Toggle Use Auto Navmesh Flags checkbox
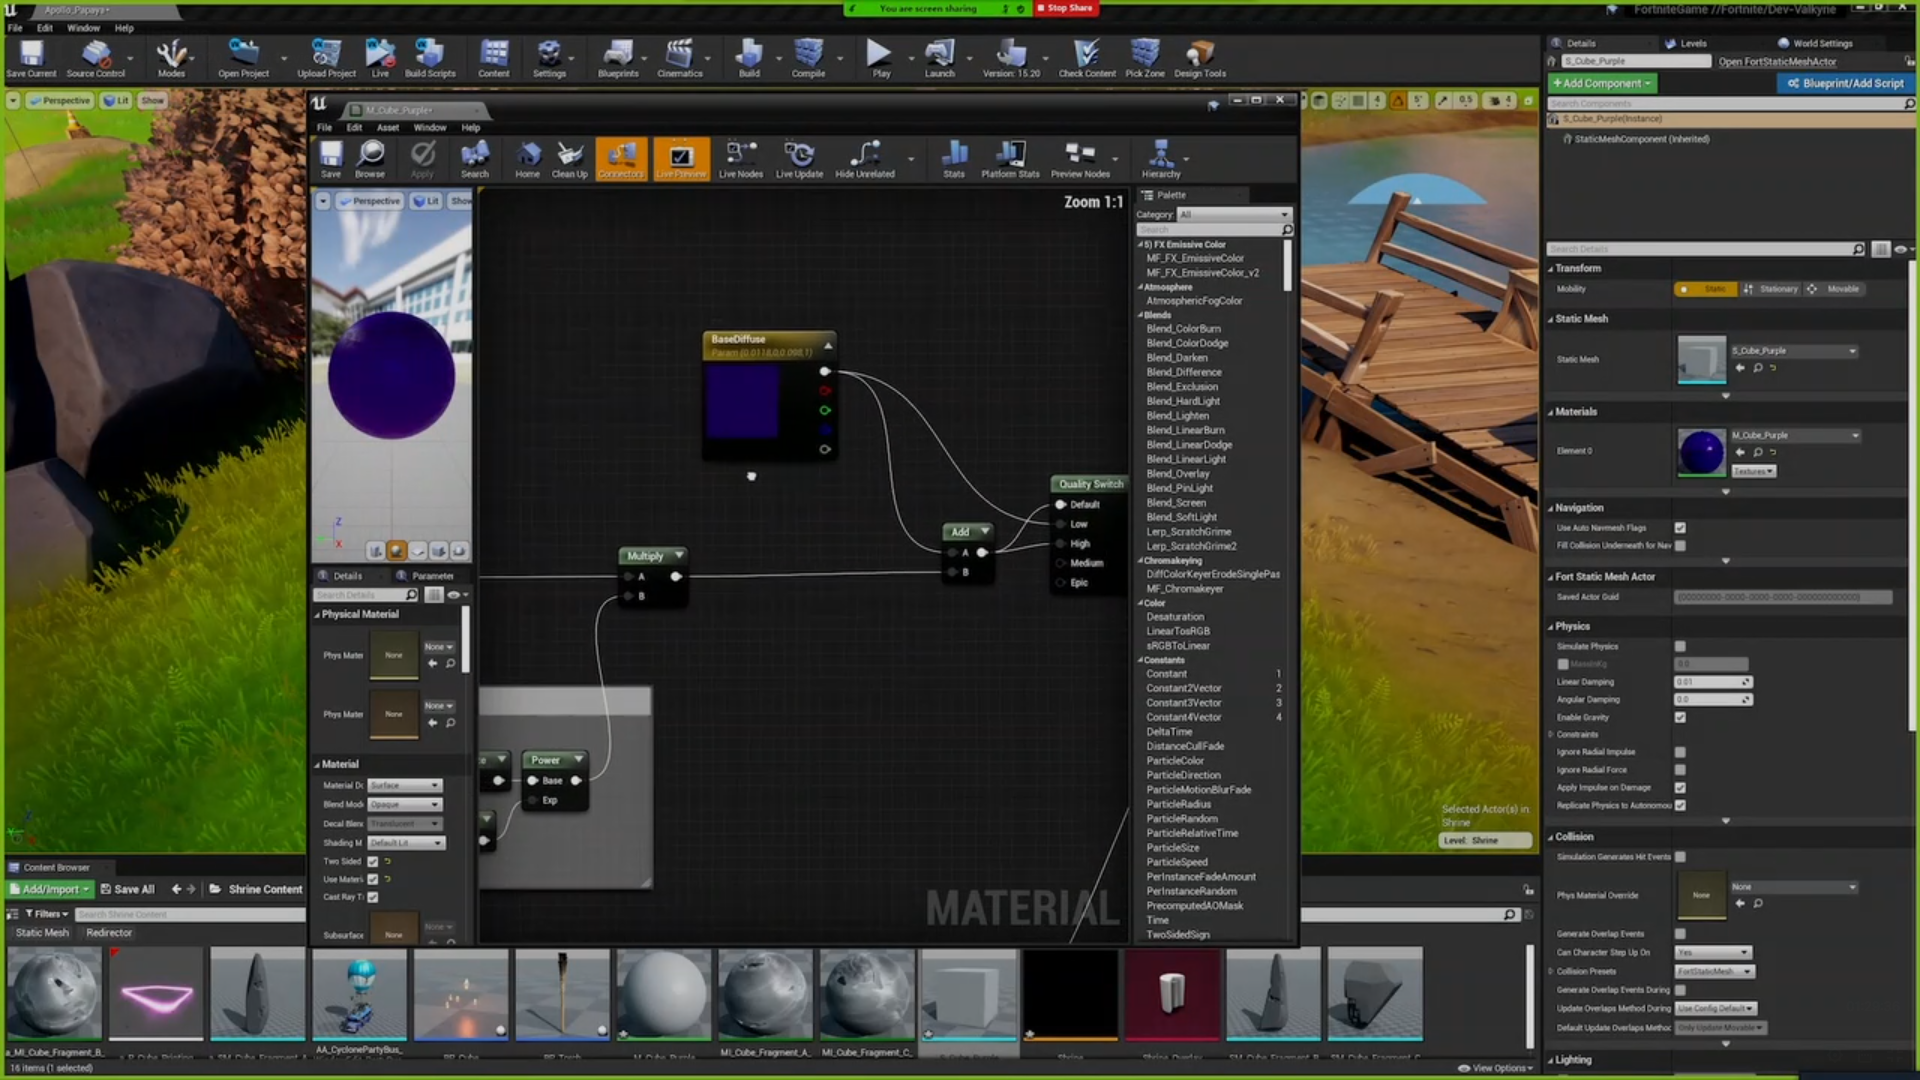Viewport: 1920px width, 1080px height. tap(1680, 528)
